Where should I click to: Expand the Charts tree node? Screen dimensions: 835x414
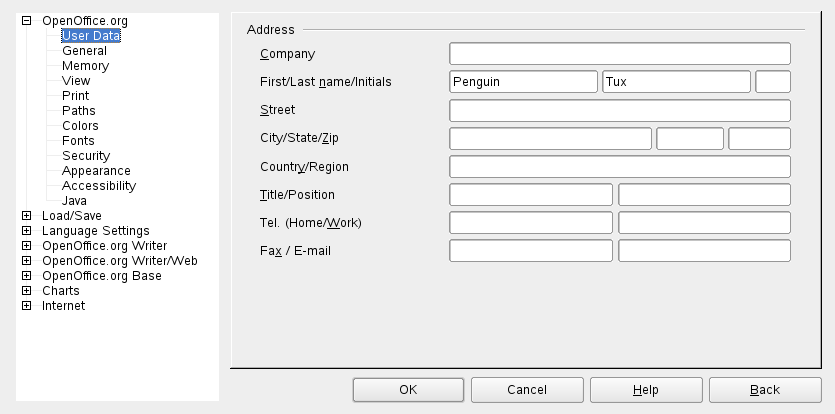point(26,291)
